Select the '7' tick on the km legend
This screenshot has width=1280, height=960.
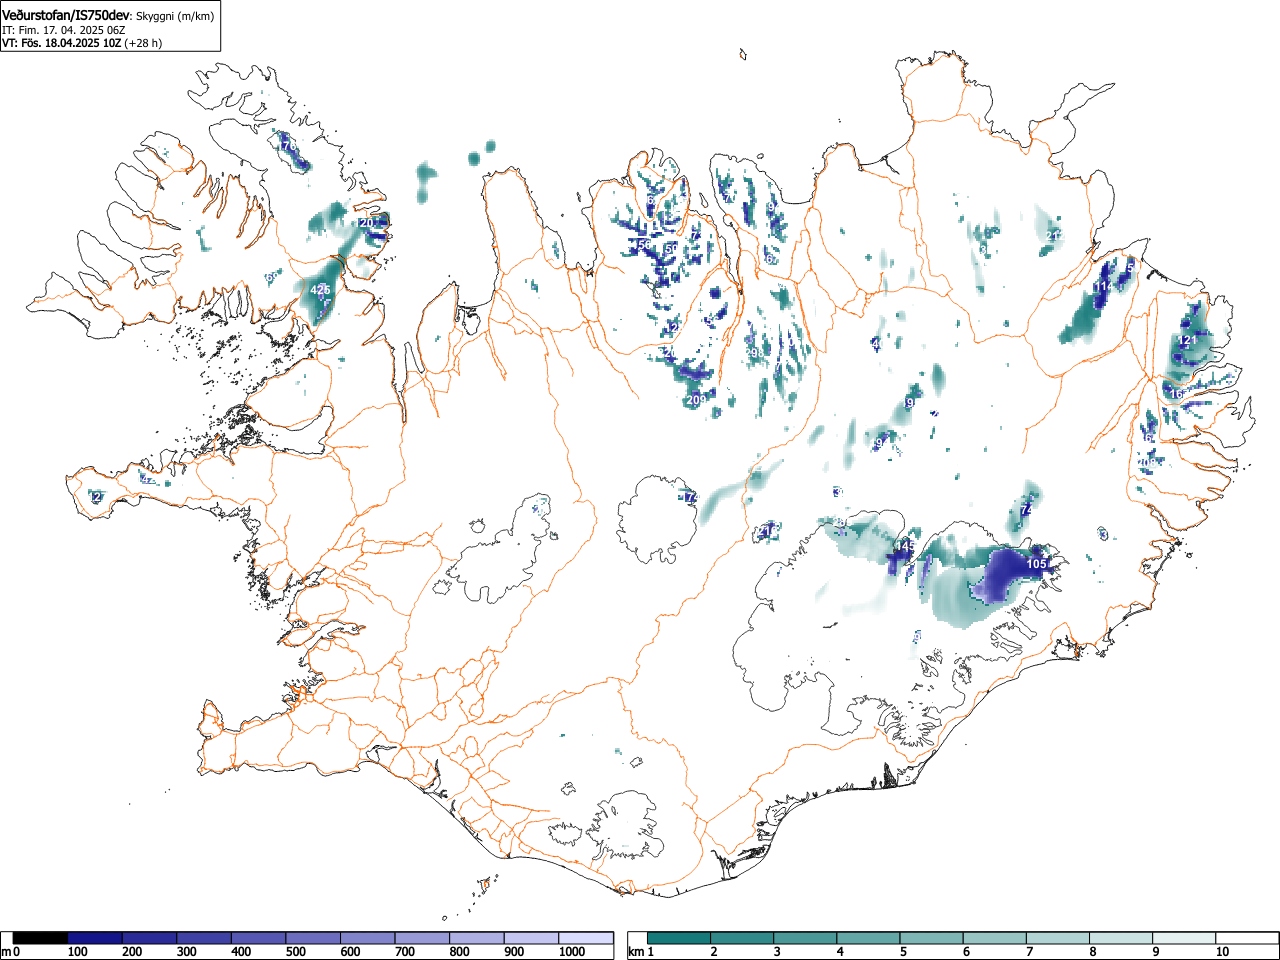coord(1029,952)
